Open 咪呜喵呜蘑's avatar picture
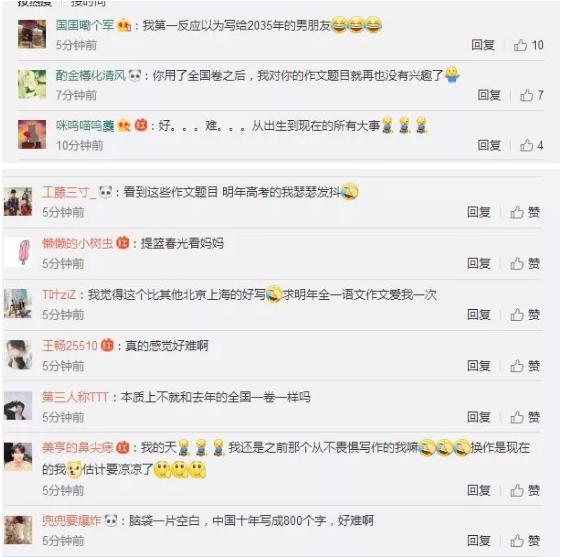The image size is (562, 557). [x=32, y=134]
